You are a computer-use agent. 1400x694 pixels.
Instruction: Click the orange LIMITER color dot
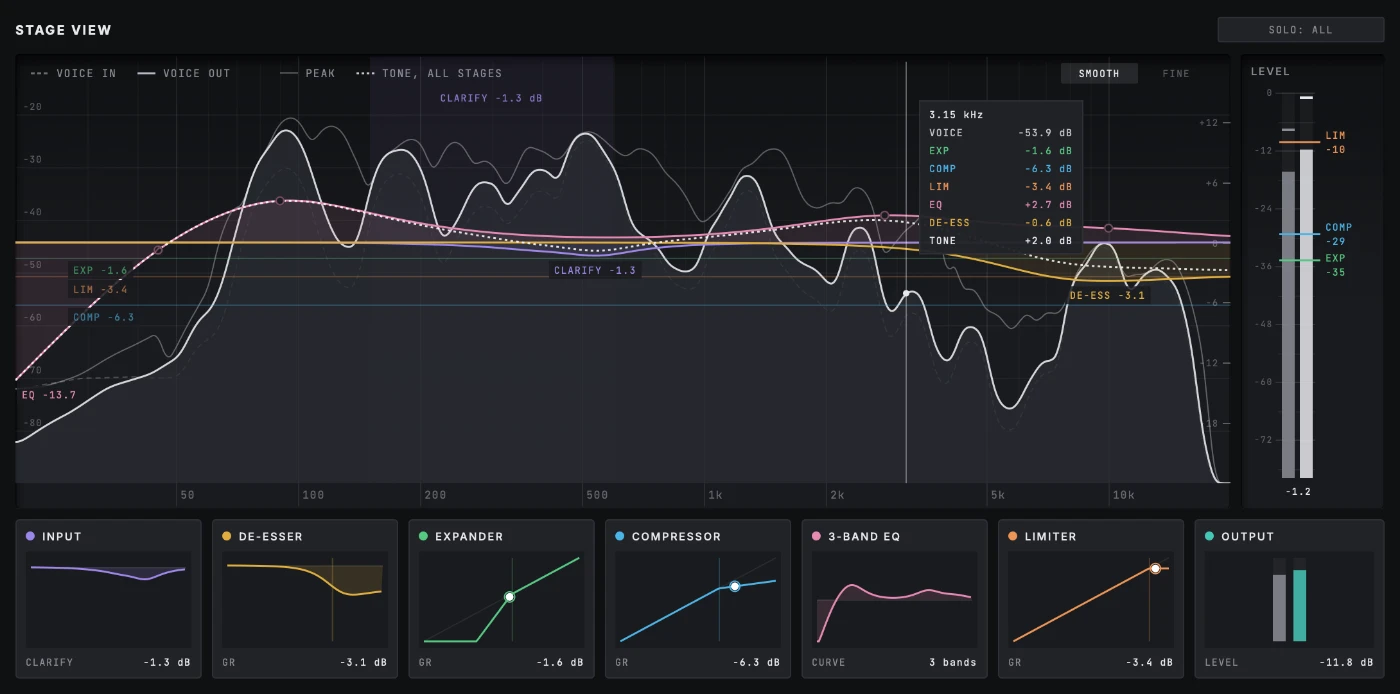pos(1013,537)
